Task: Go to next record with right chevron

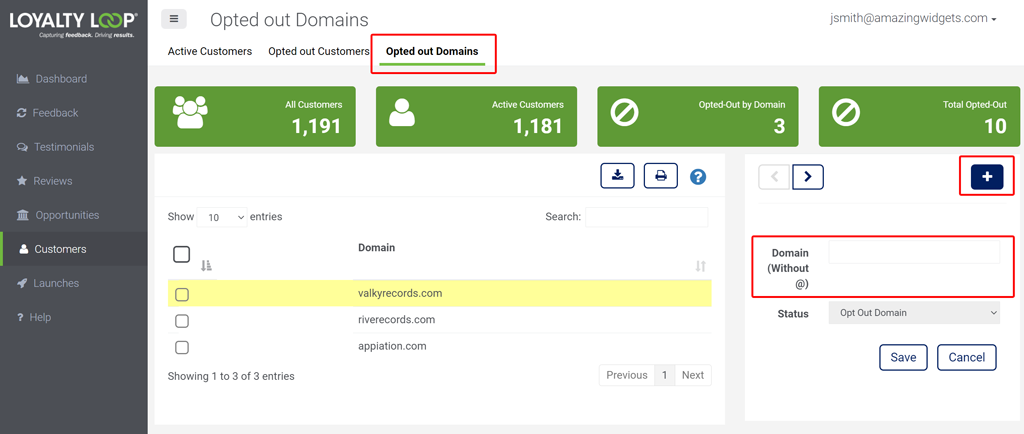Action: point(808,177)
